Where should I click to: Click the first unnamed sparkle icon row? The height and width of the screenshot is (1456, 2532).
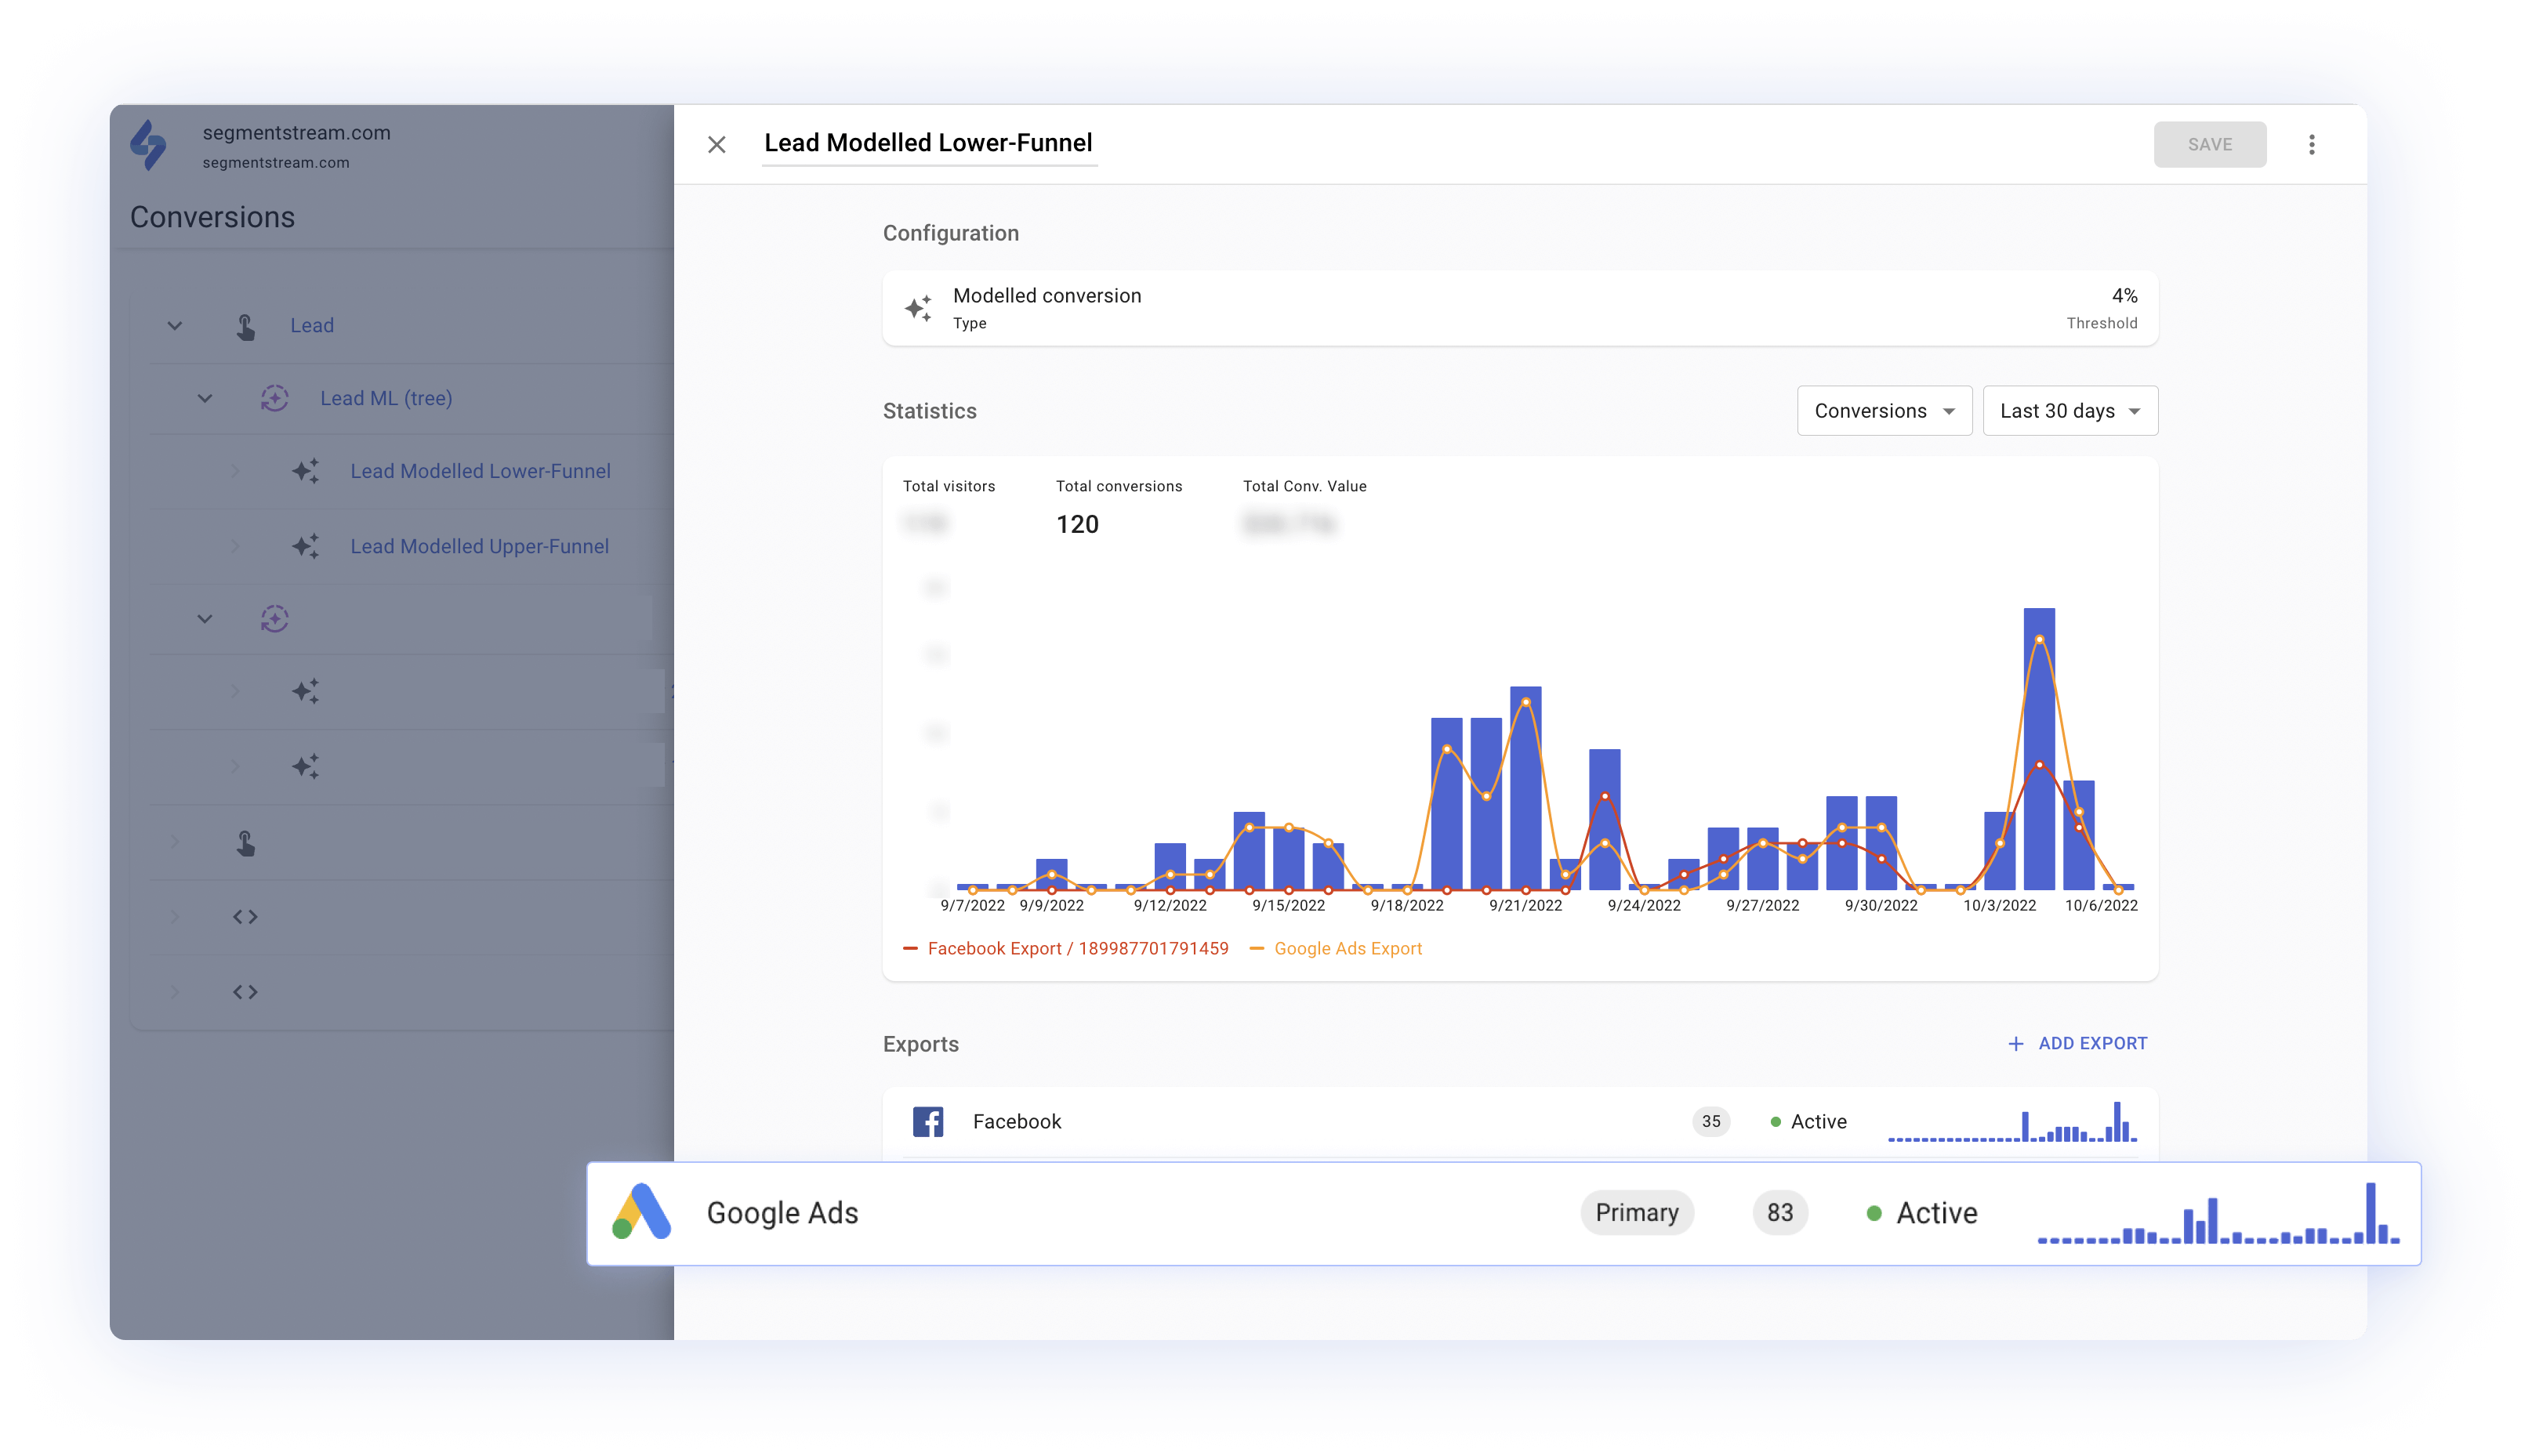pyautogui.click(x=306, y=691)
